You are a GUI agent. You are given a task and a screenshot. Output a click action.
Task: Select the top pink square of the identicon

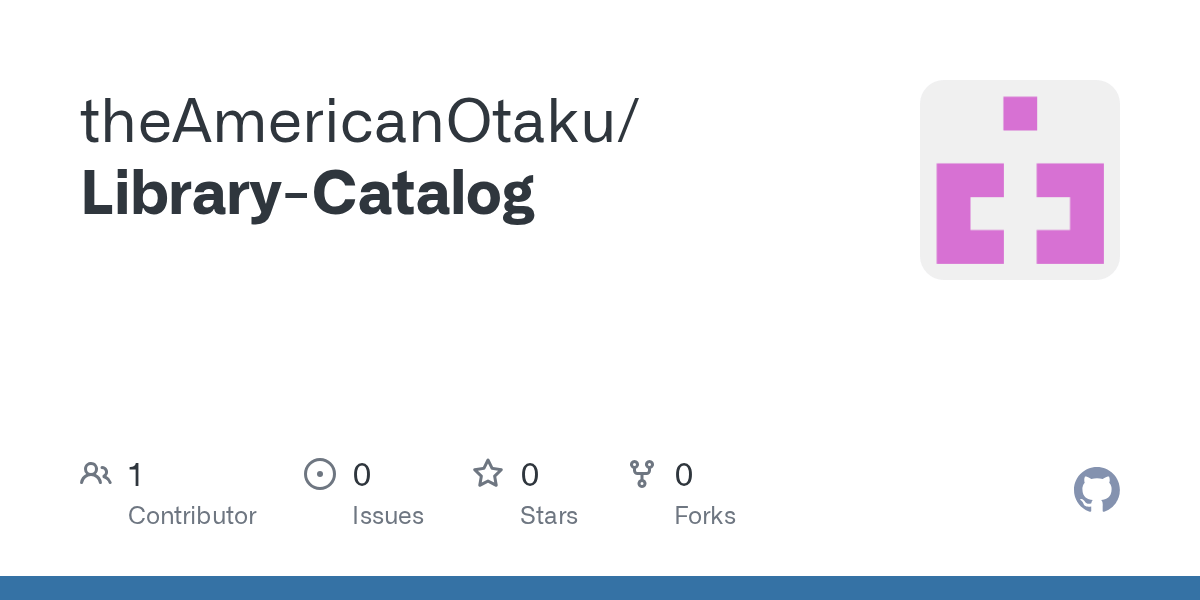[x=1020, y=113]
